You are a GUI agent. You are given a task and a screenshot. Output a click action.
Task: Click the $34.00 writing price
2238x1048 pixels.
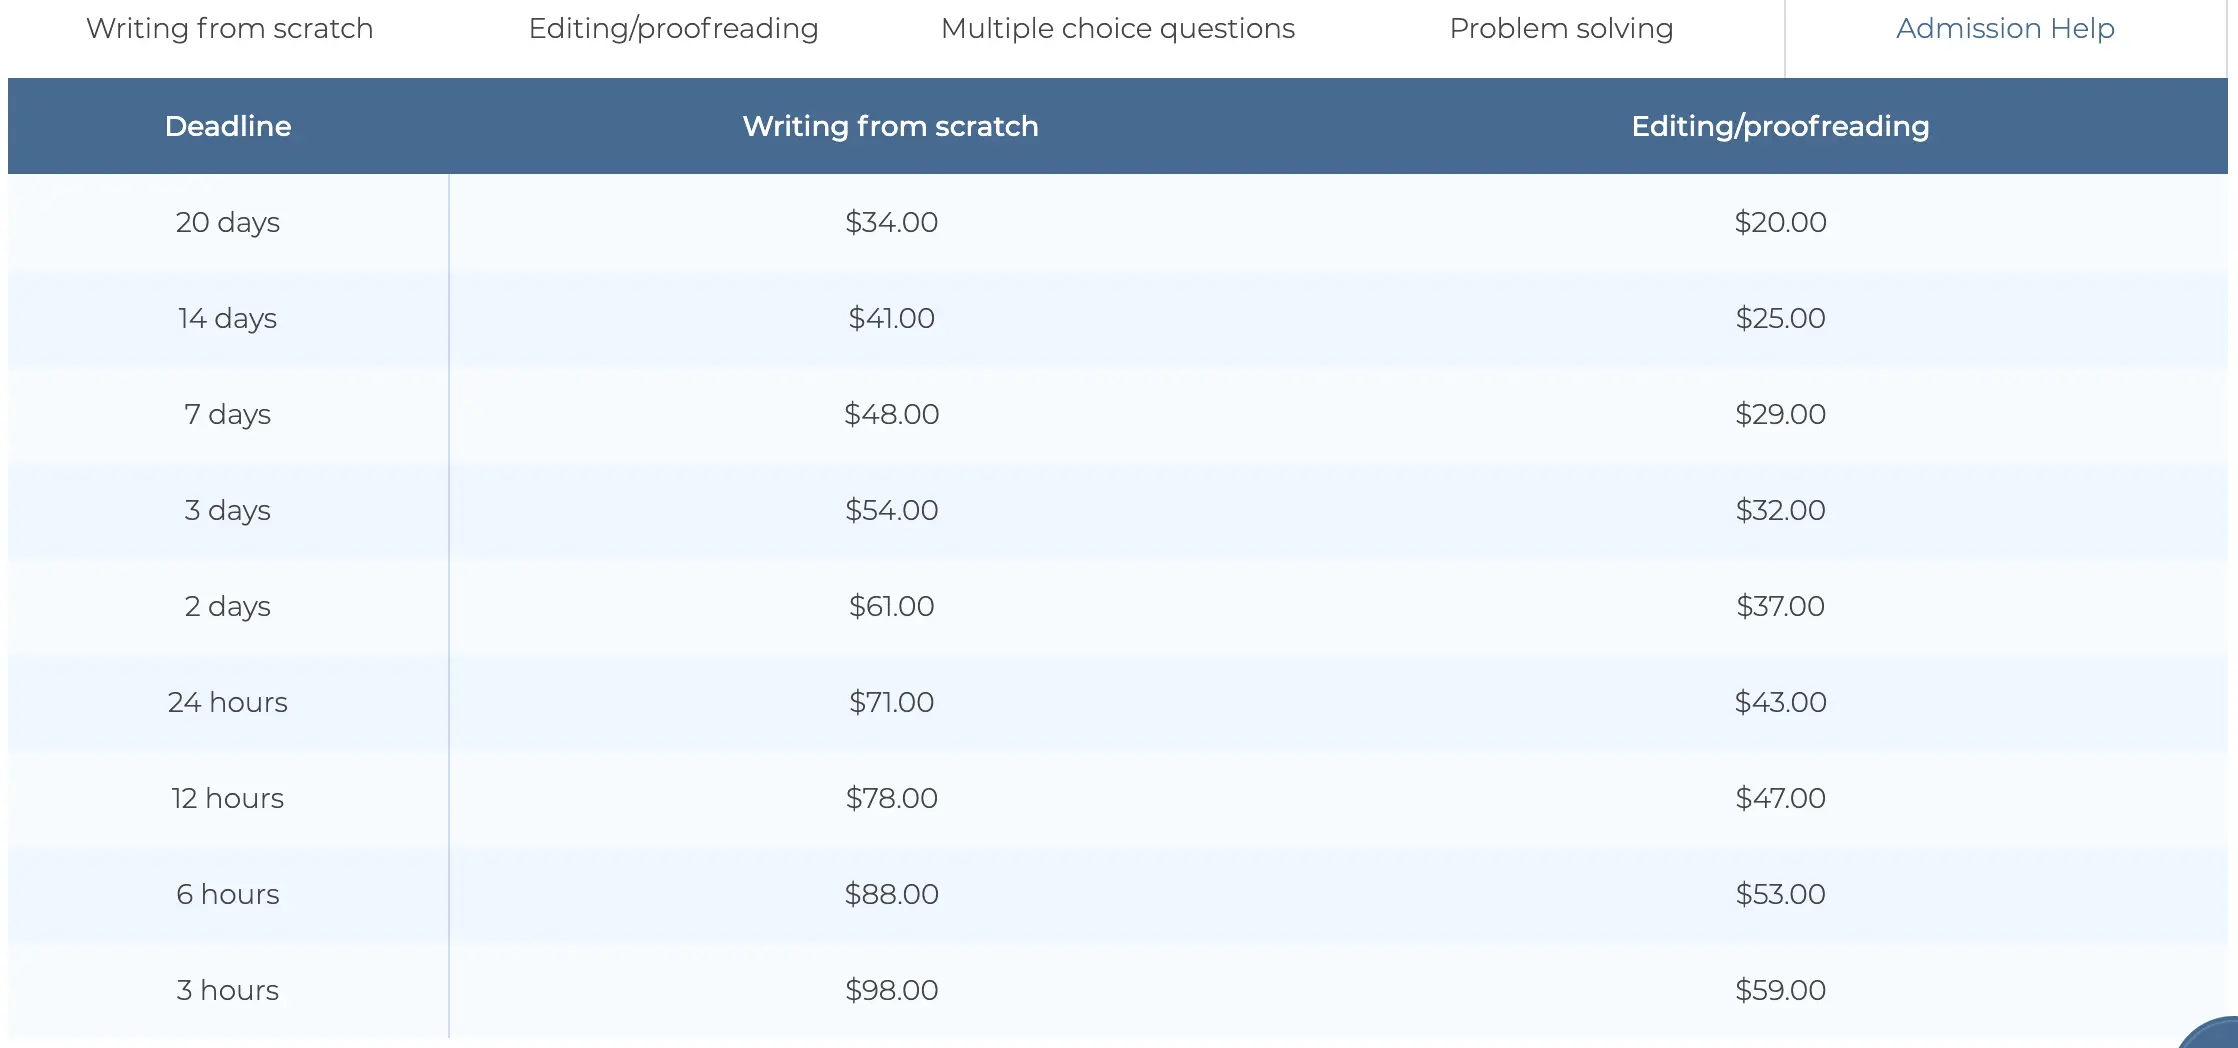[x=891, y=222]
